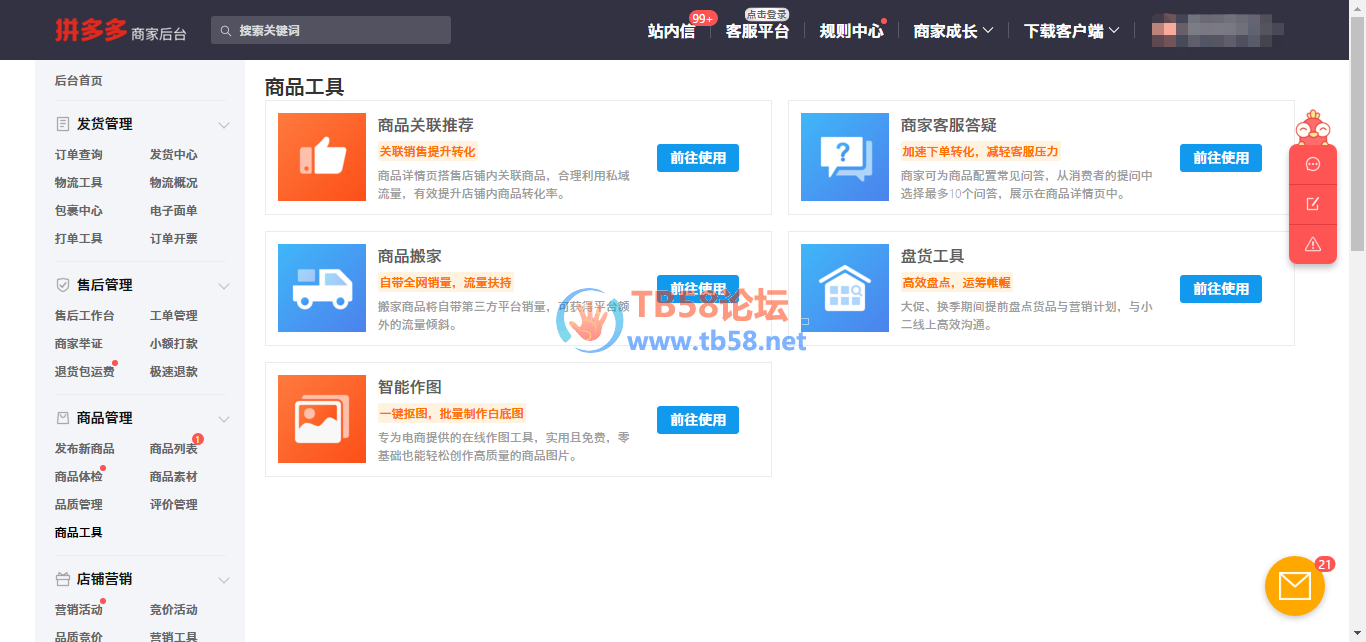
Task: Open 营销活动 in sidebar
Action: (x=79, y=610)
